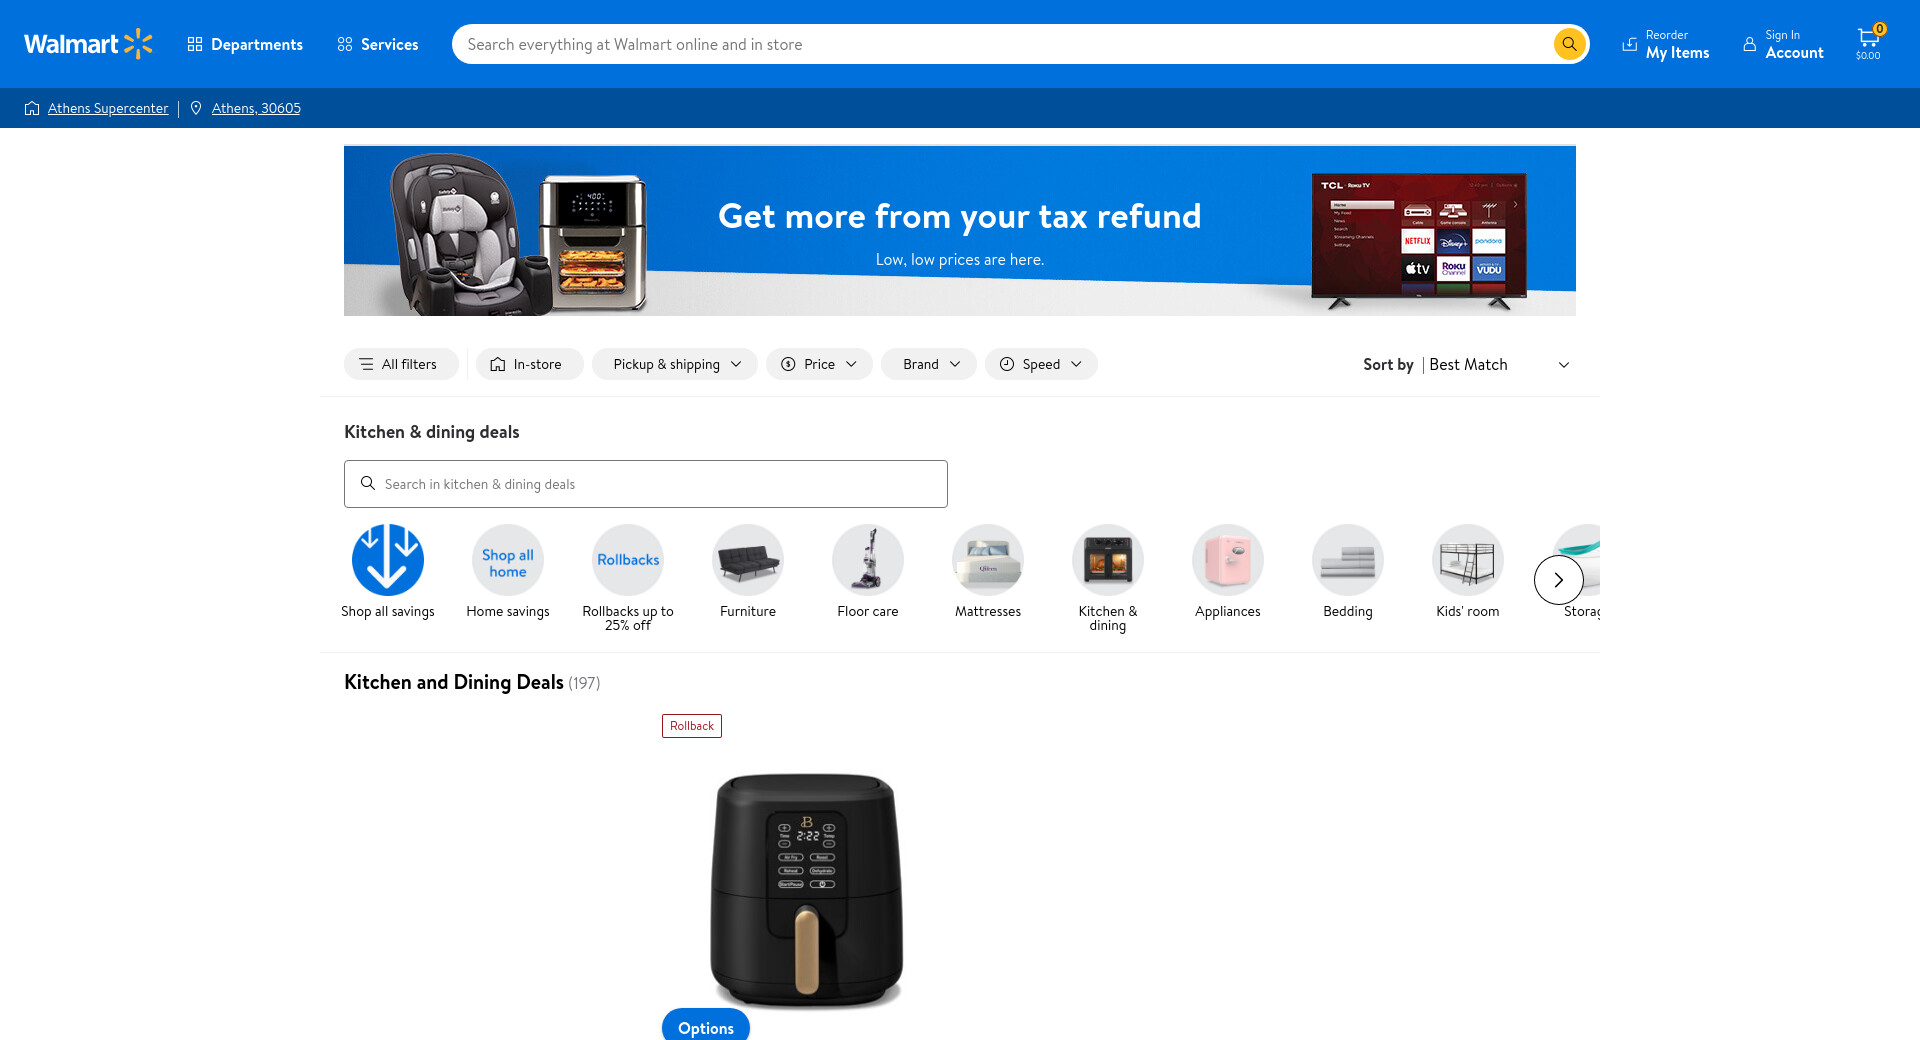Click the blue Options button
Image resolution: width=1920 pixels, height=1040 pixels.
(x=706, y=1026)
